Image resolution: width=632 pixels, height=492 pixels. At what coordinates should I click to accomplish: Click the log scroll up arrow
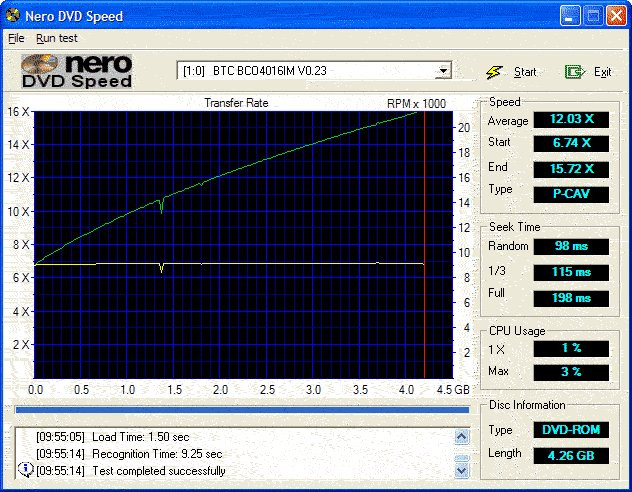point(462,436)
